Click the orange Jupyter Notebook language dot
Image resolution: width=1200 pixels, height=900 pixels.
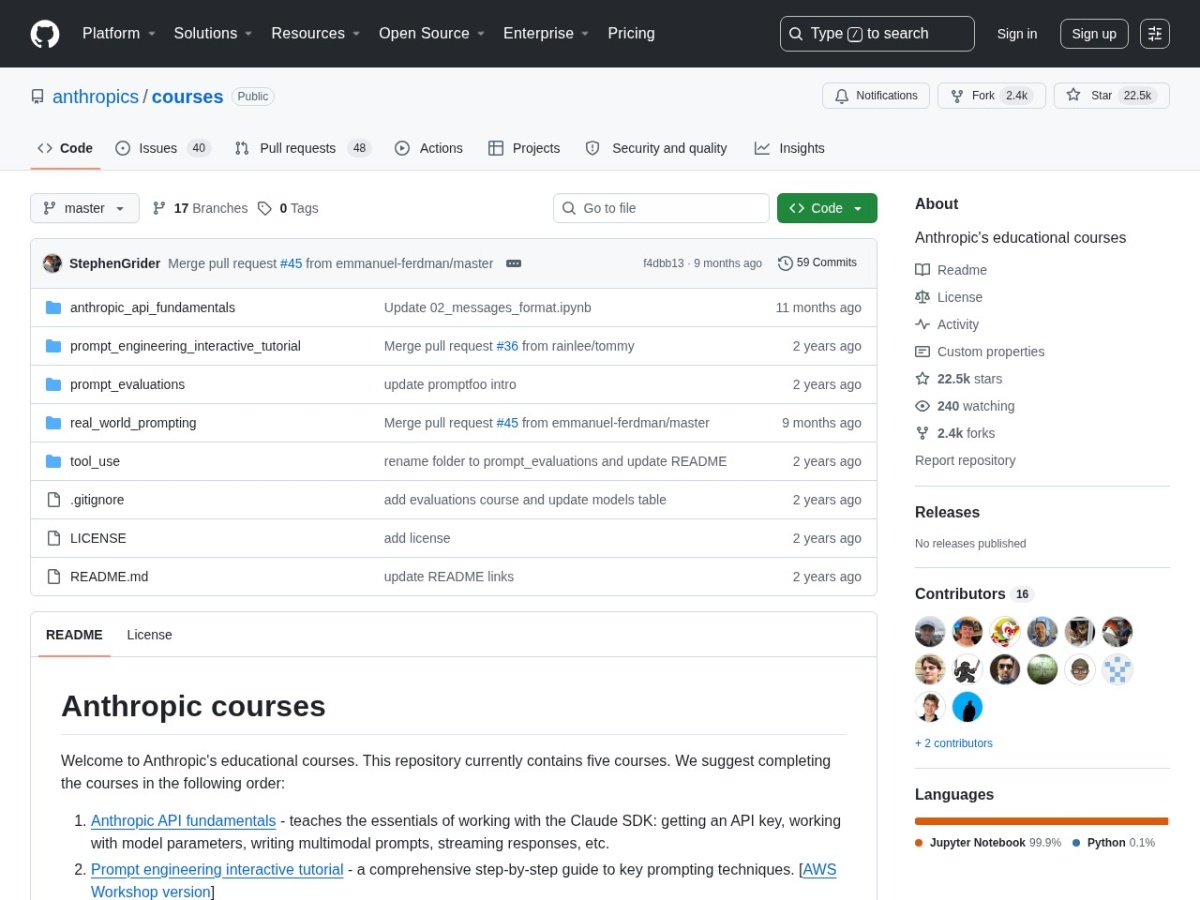point(919,843)
